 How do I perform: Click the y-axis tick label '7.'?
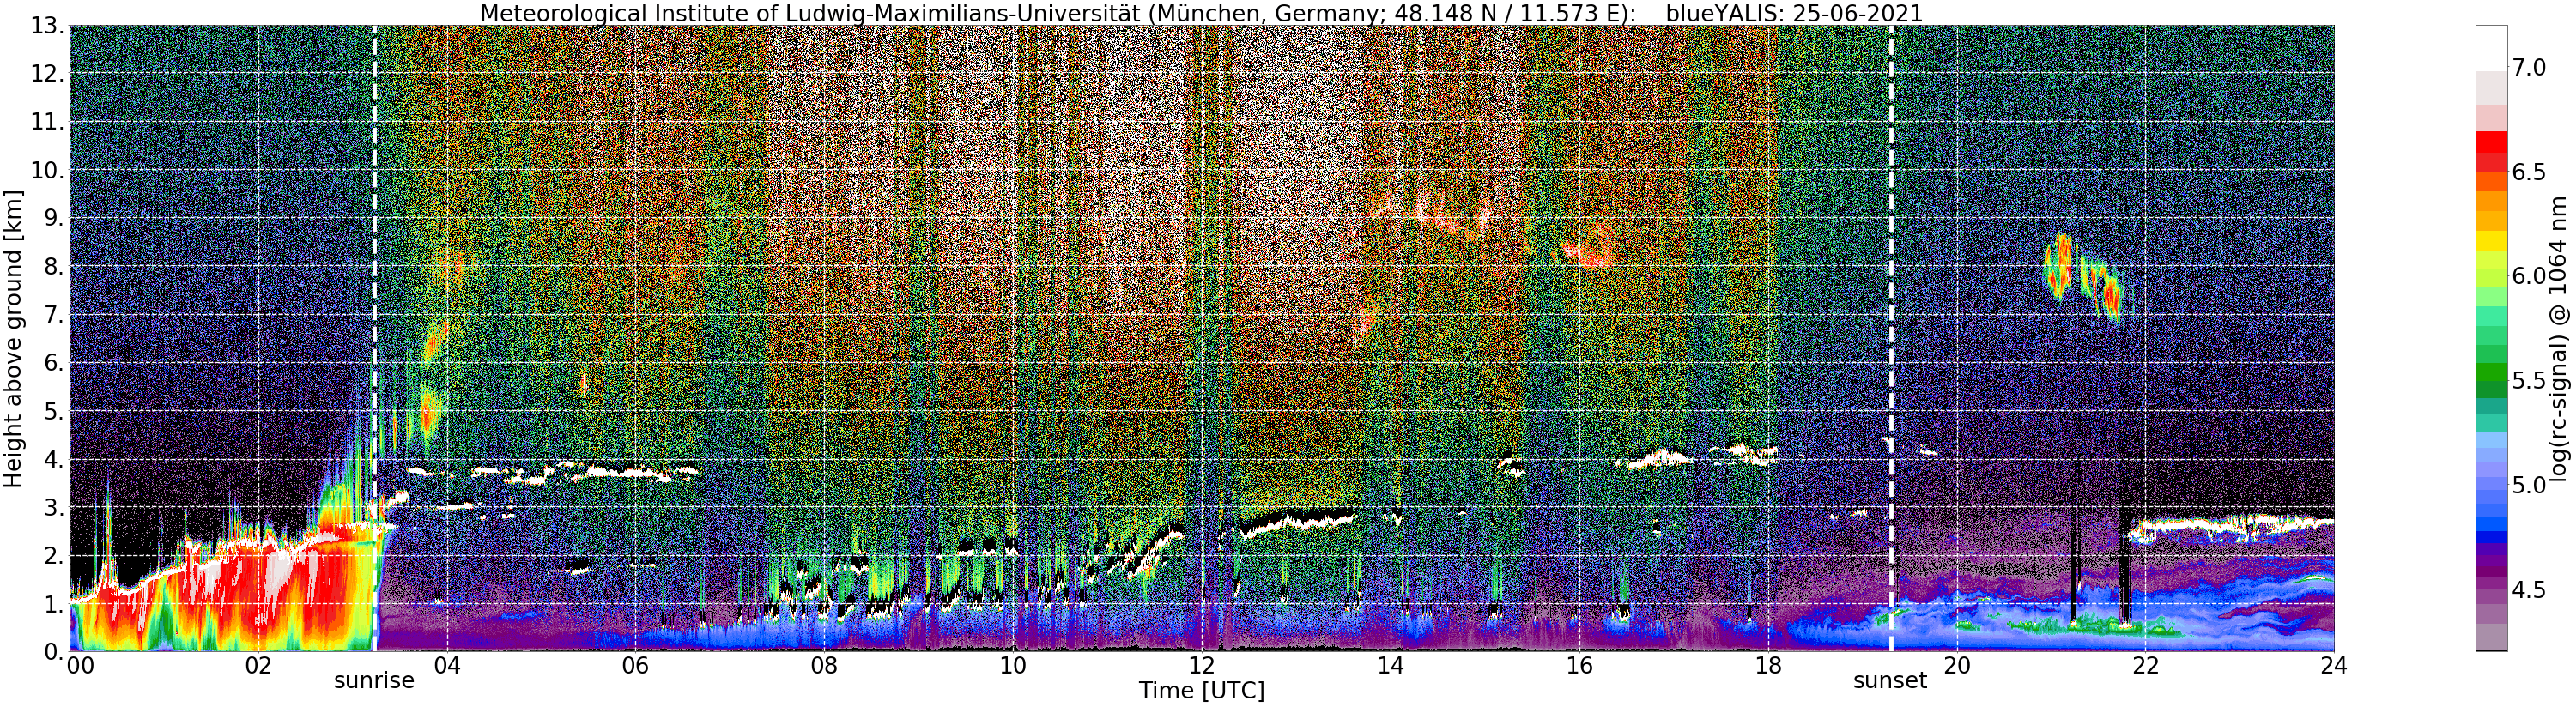click(53, 315)
